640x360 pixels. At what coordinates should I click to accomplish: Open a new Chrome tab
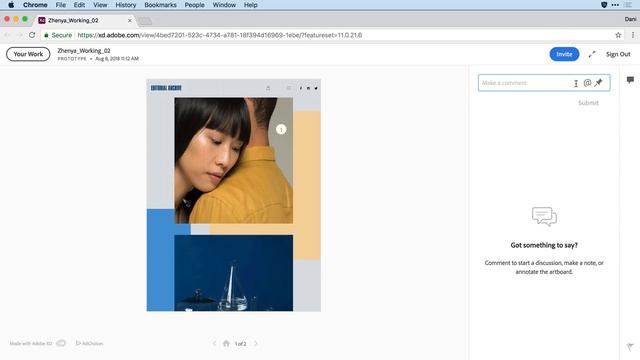tap(145, 21)
